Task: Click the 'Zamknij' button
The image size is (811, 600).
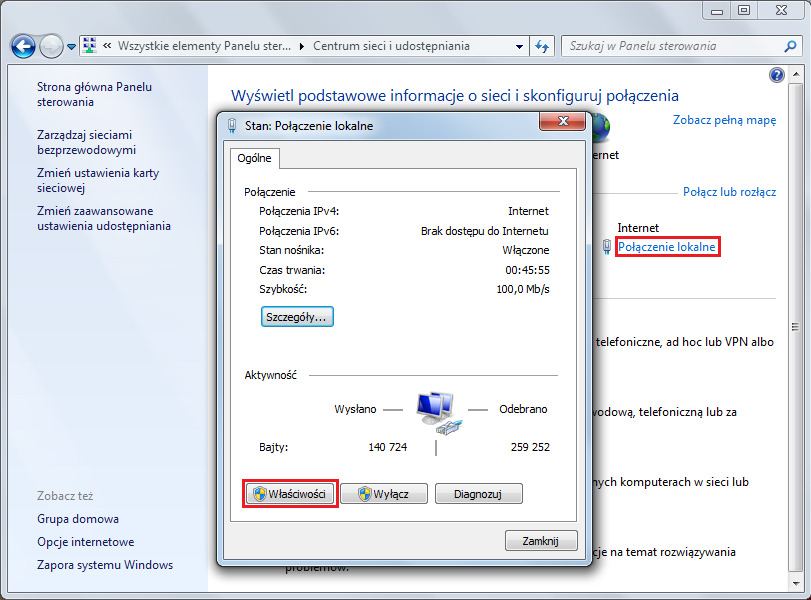Action: 540,541
